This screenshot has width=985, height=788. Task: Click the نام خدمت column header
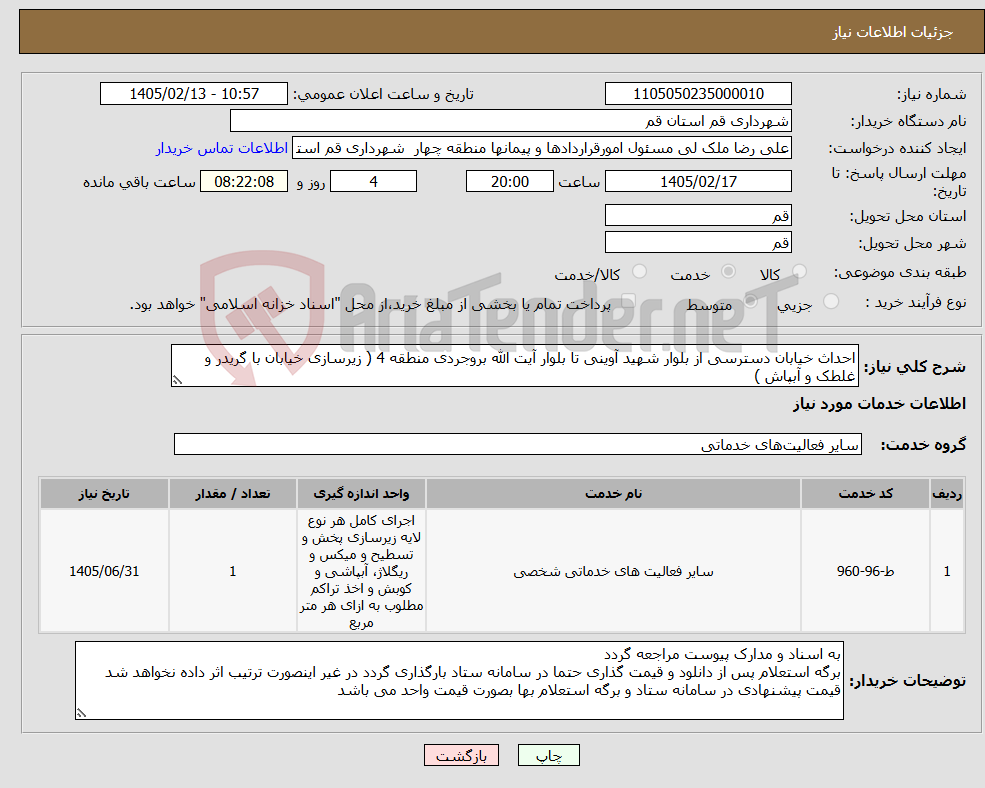pyautogui.click(x=613, y=493)
